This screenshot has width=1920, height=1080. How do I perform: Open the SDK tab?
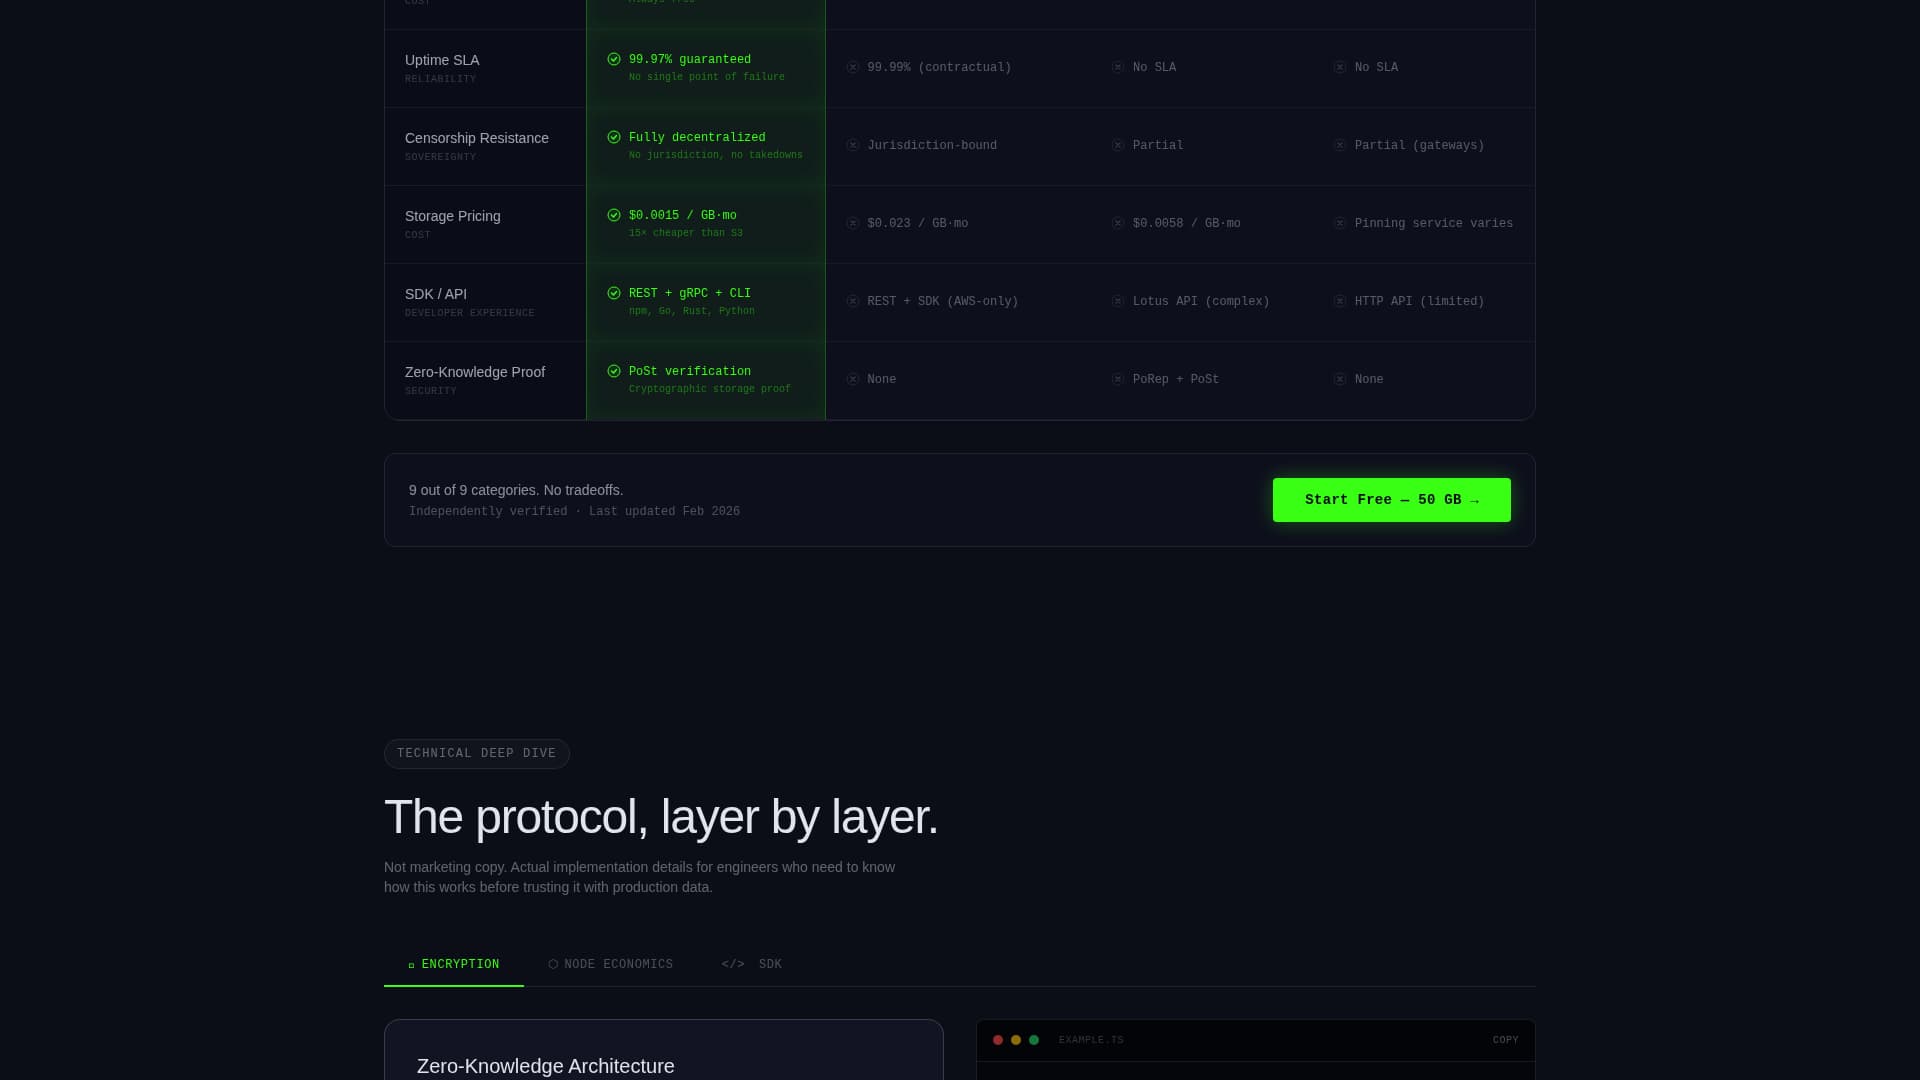click(x=752, y=964)
